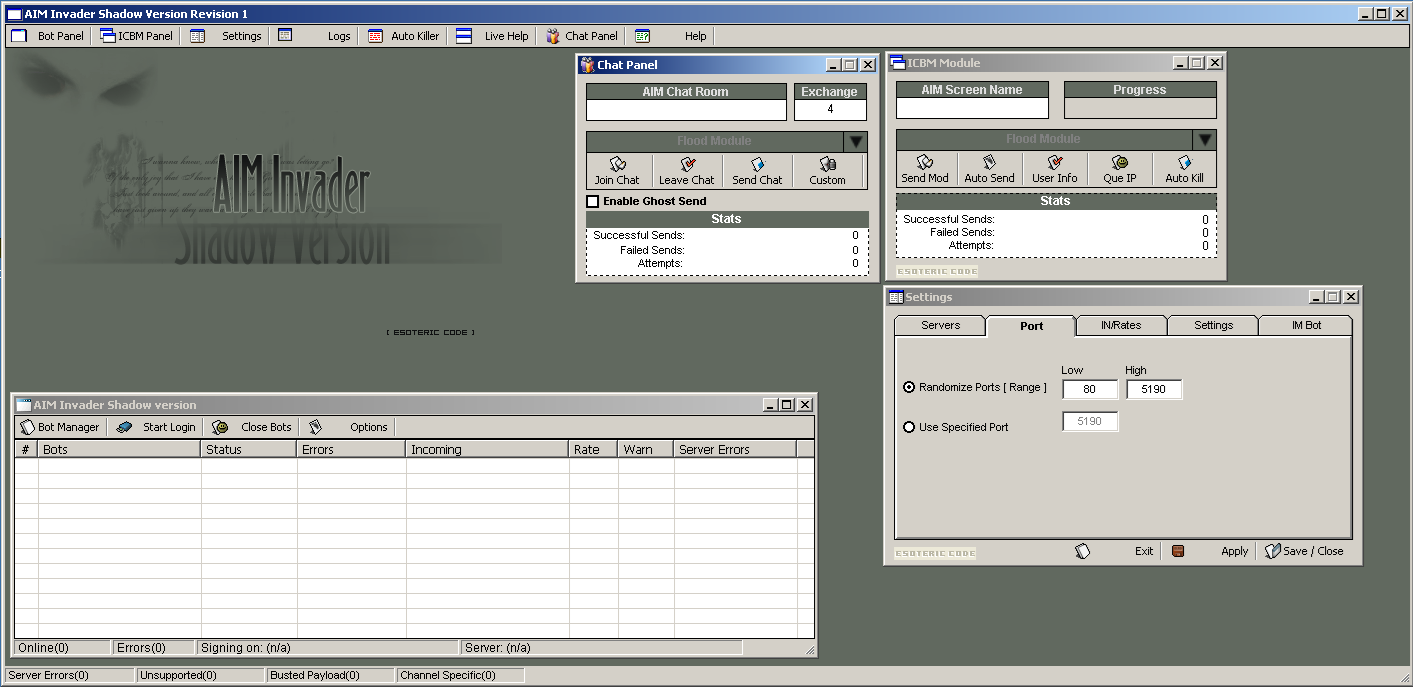The width and height of the screenshot is (1413, 687).
Task: Select the Use Specified Port option
Action: coord(909,427)
